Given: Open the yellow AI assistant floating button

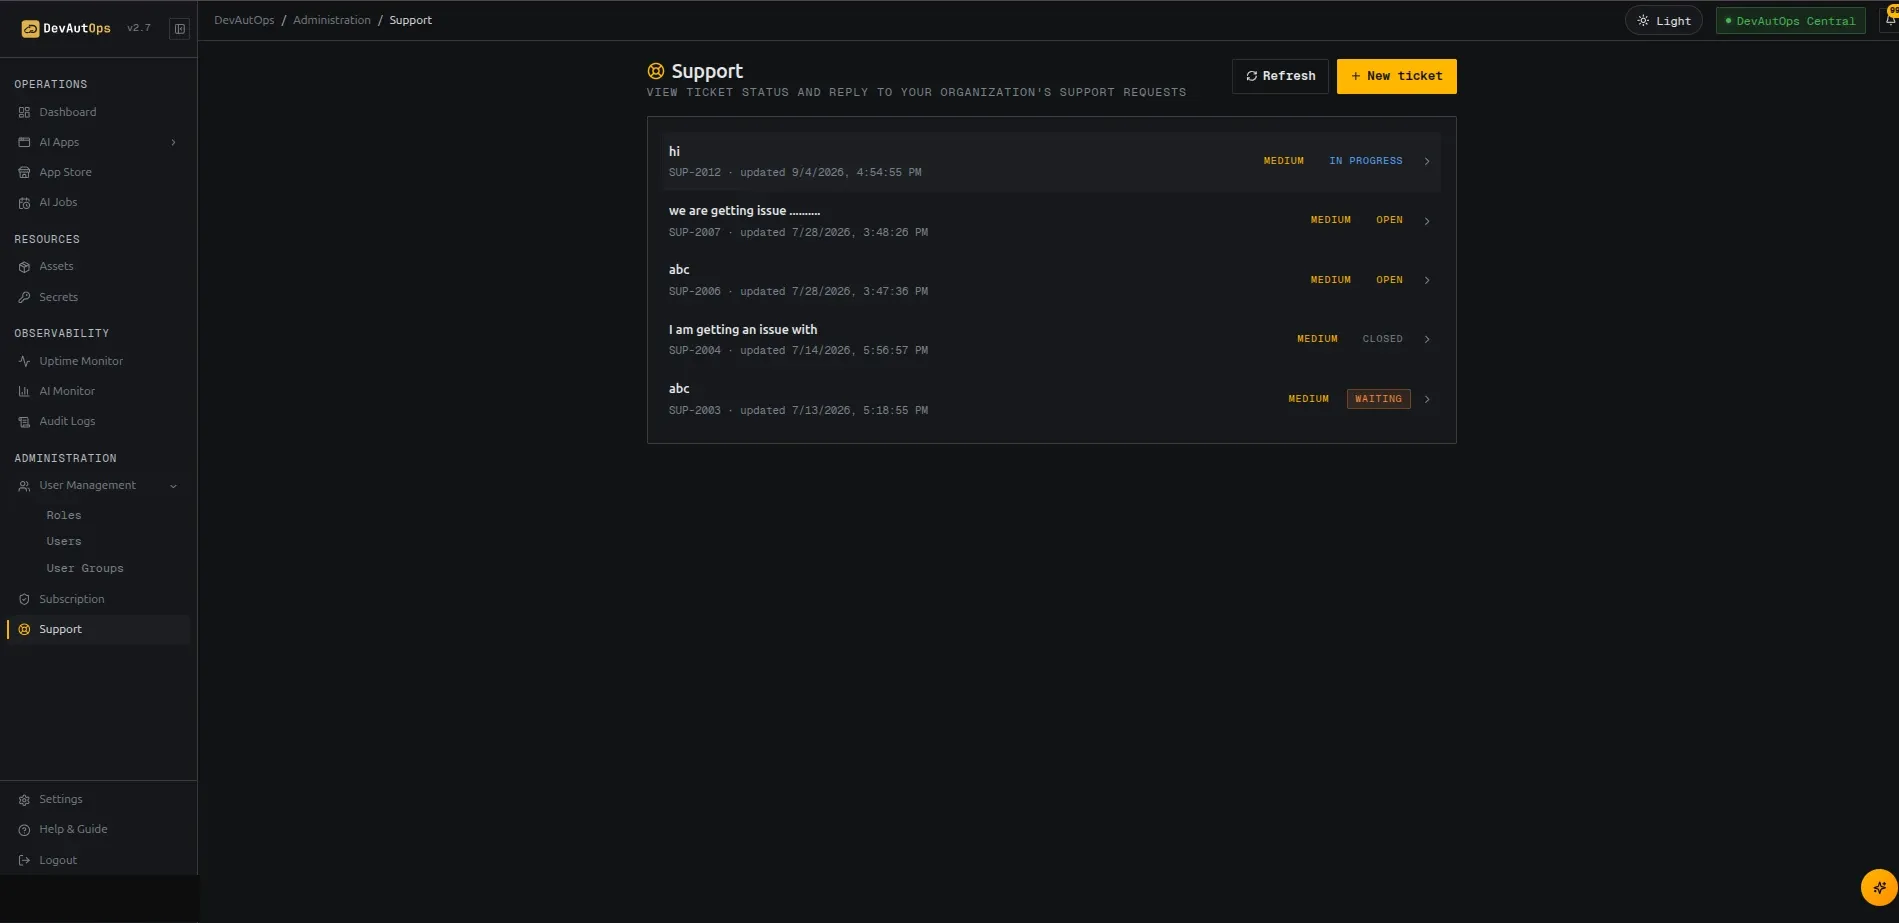Looking at the screenshot, I should [1878, 887].
